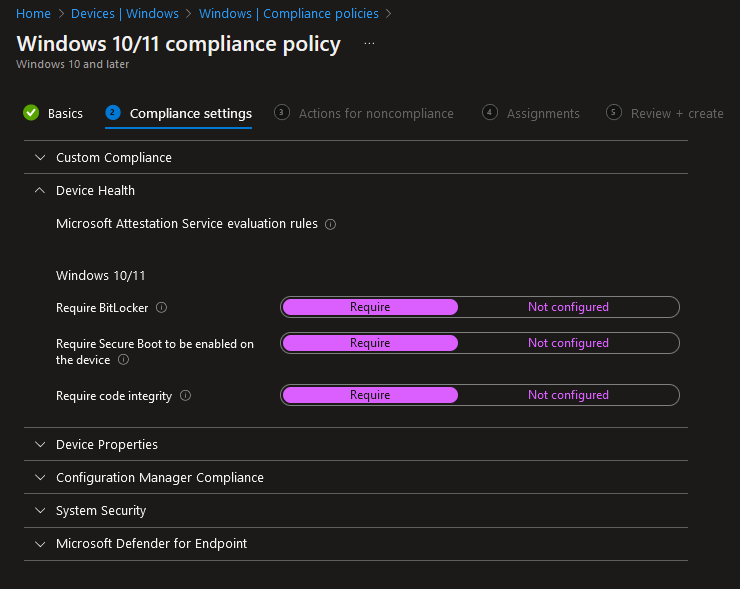Image resolution: width=740 pixels, height=589 pixels.
Task: Set code integrity to Require
Action: [x=370, y=395]
